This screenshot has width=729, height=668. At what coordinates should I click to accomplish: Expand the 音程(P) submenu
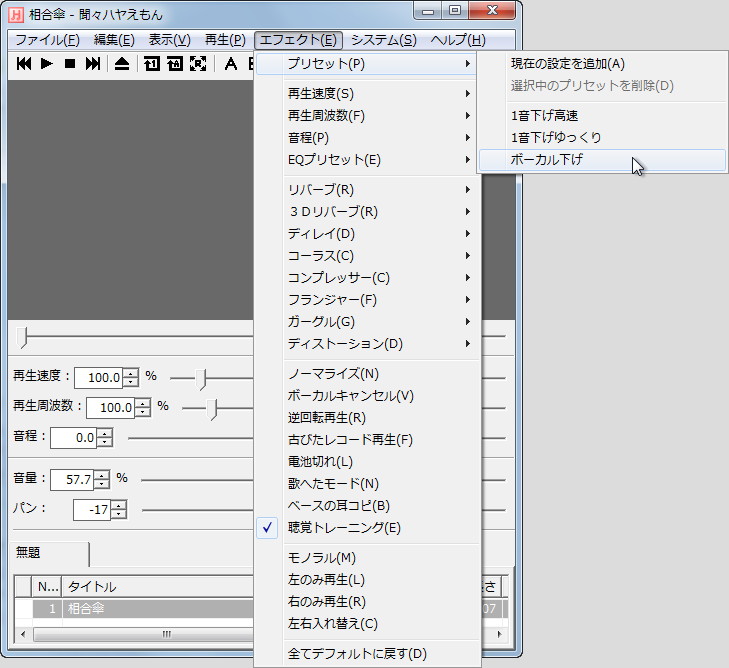point(368,138)
